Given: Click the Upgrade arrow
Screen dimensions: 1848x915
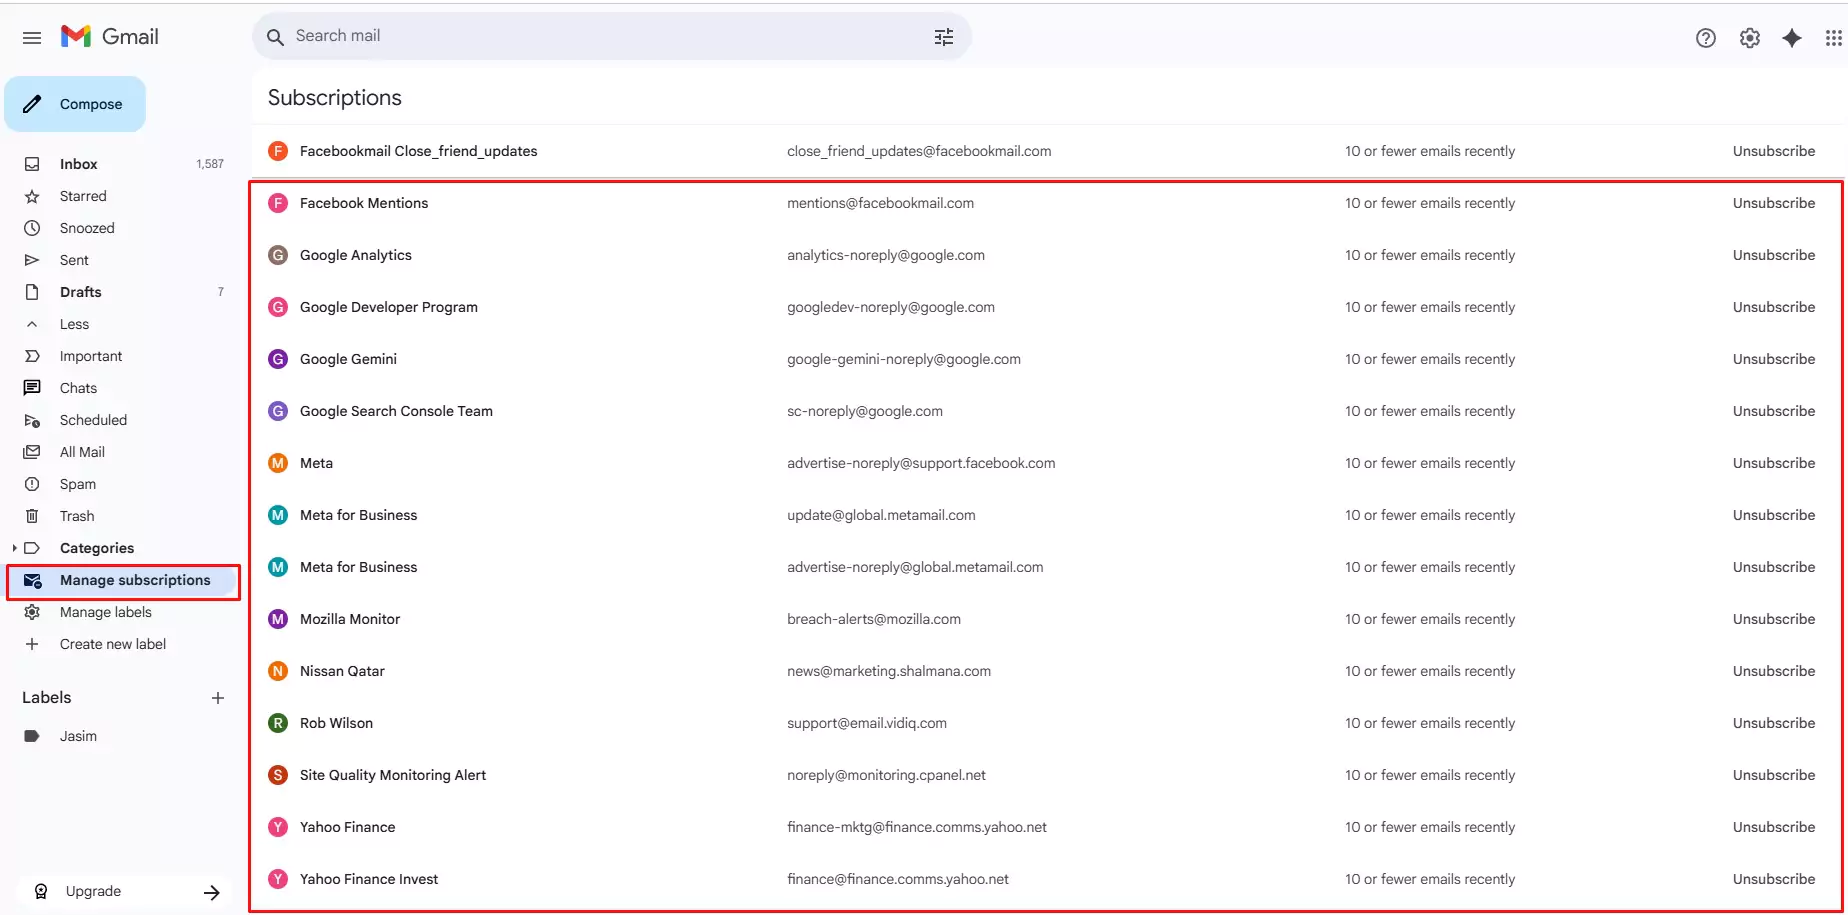Looking at the screenshot, I should point(211,892).
